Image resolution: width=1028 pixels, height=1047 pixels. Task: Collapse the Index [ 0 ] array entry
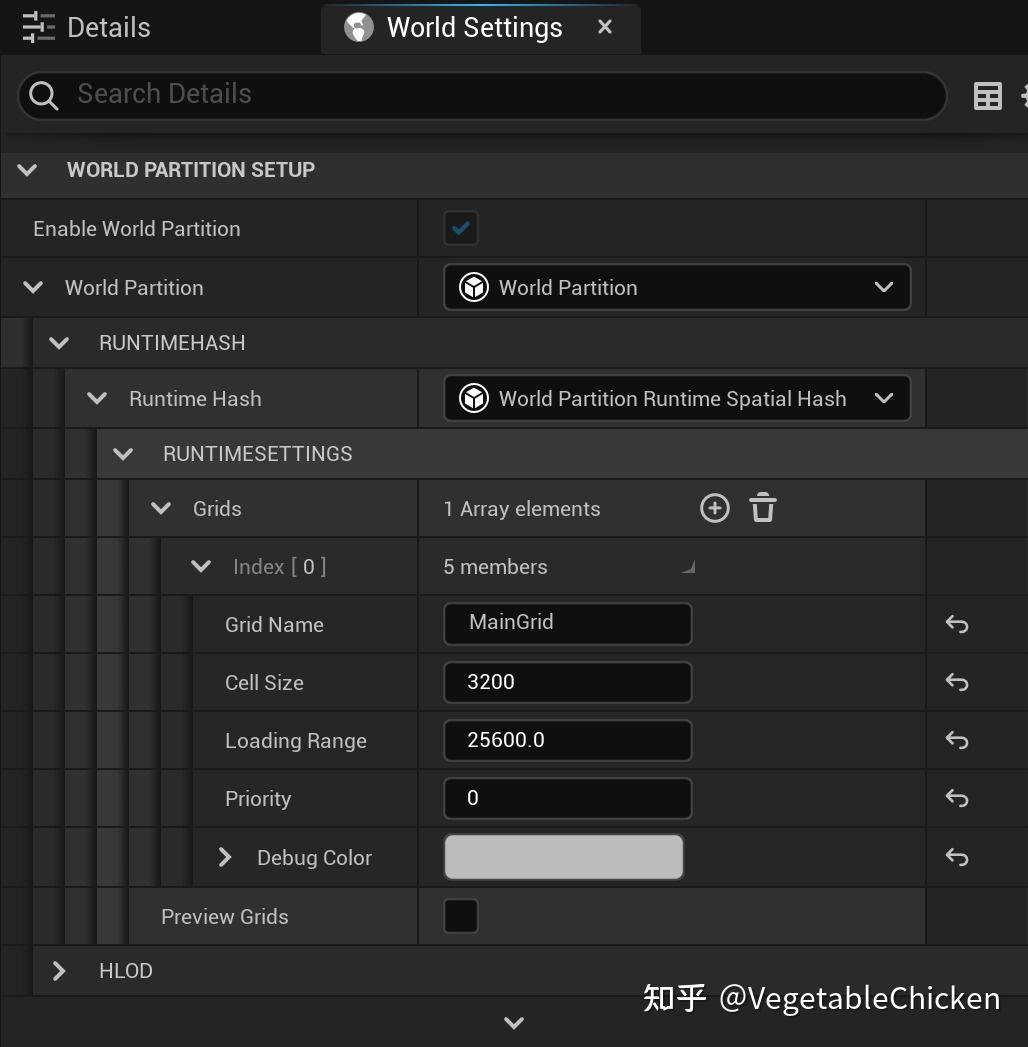click(199, 566)
